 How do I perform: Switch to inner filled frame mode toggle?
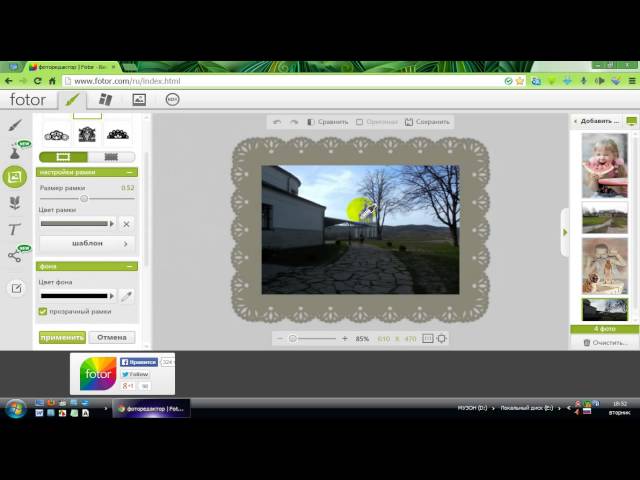(111, 157)
